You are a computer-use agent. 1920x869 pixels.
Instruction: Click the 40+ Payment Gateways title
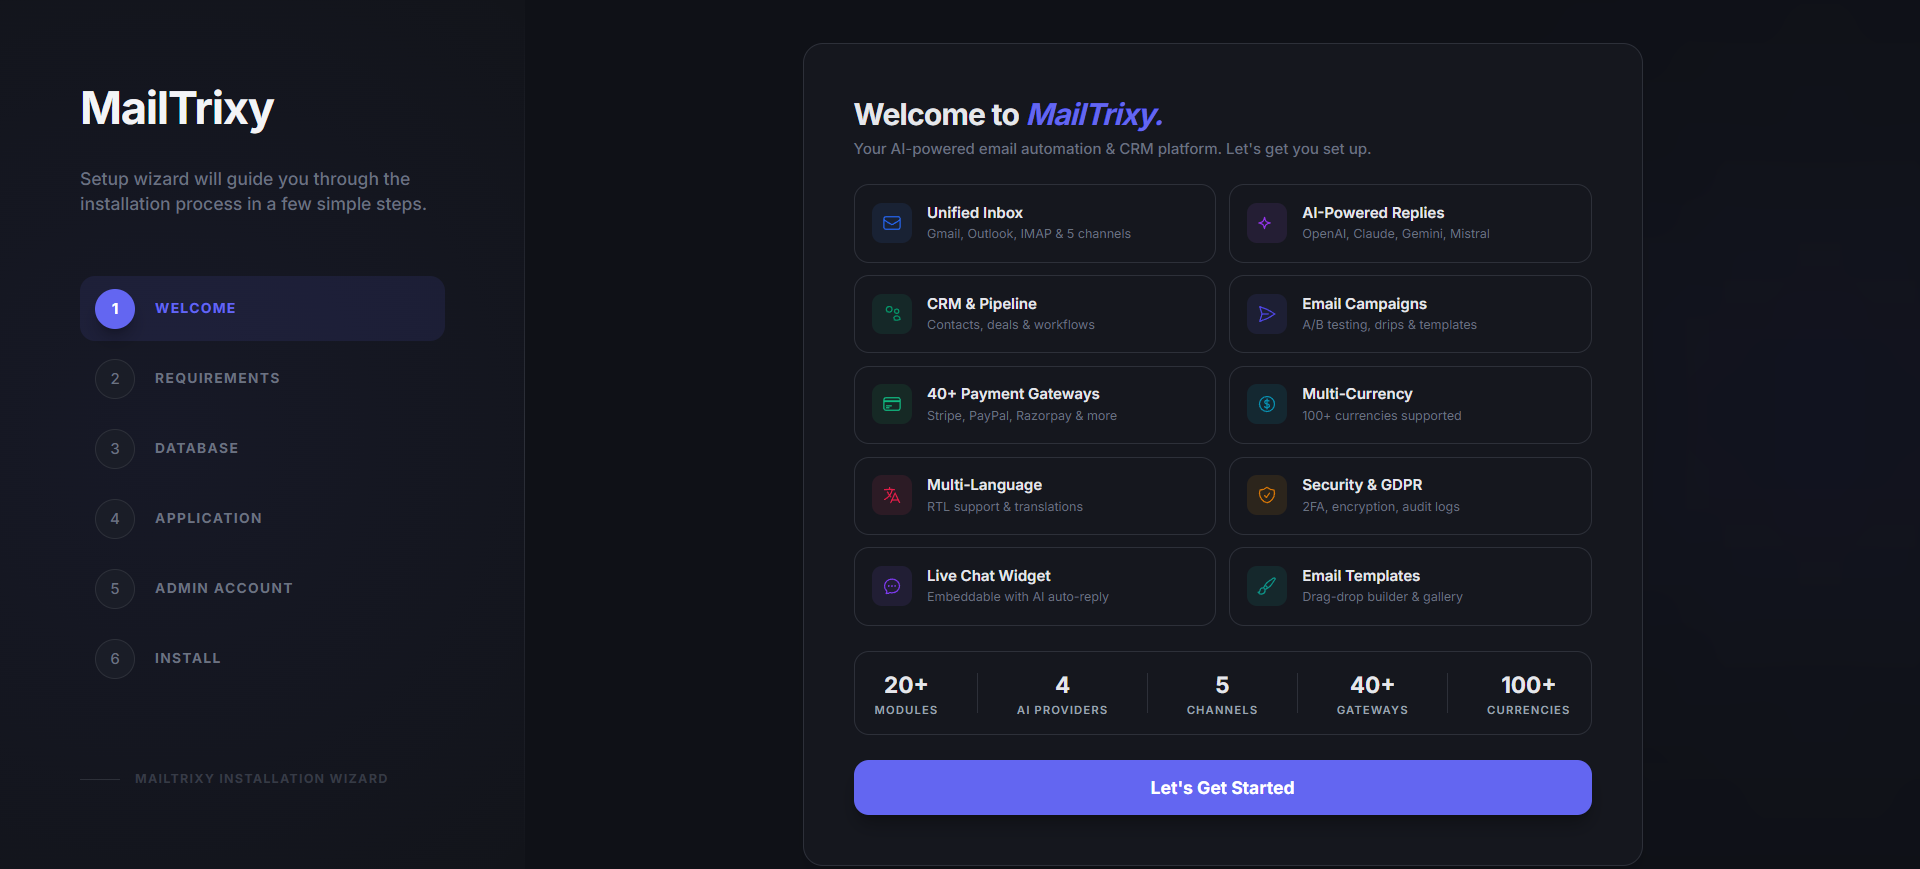tap(1013, 394)
